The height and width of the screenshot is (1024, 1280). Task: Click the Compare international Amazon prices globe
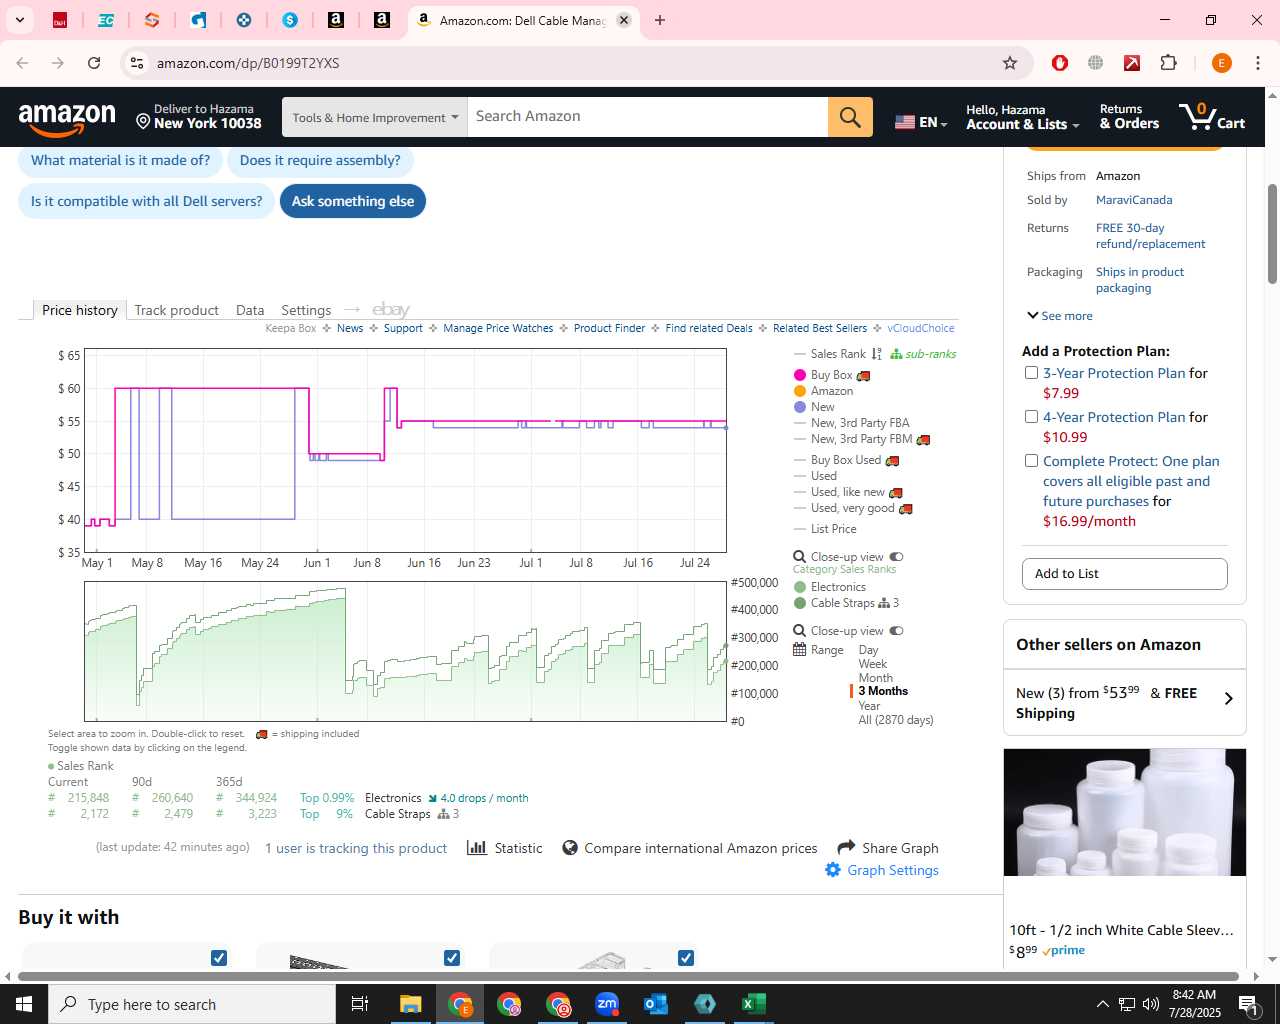[570, 848]
